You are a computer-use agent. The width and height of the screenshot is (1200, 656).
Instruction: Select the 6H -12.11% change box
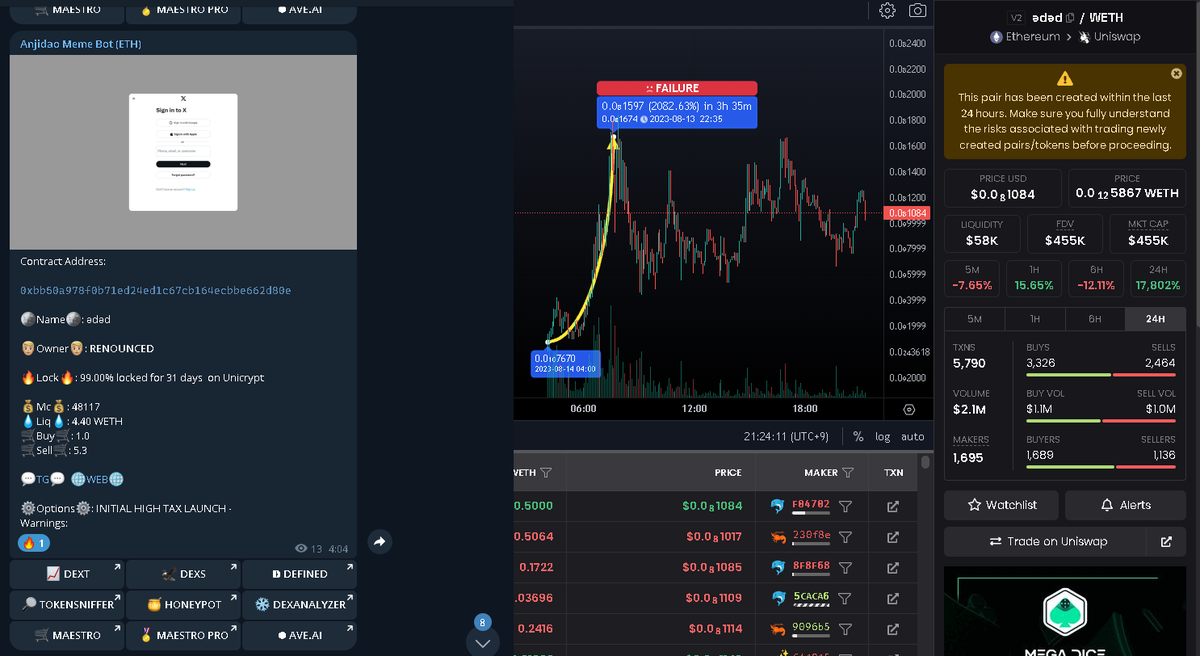(1096, 278)
